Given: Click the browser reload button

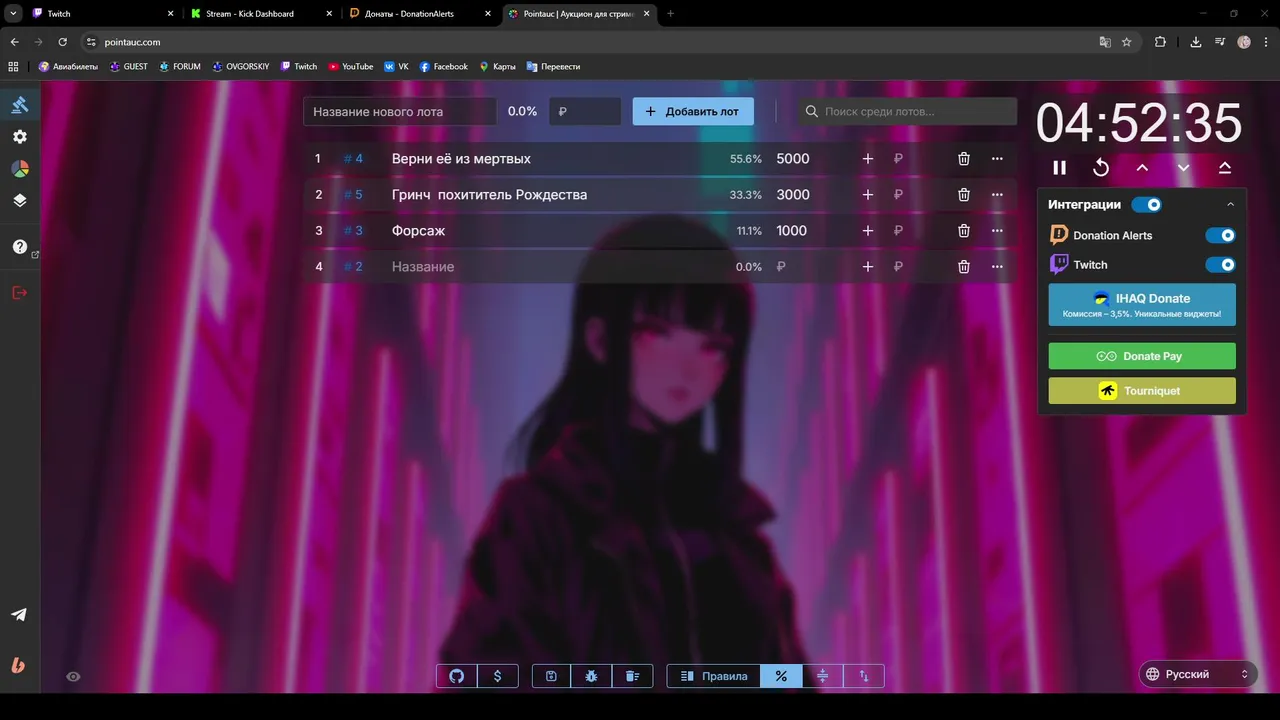Looking at the screenshot, I should (63, 42).
